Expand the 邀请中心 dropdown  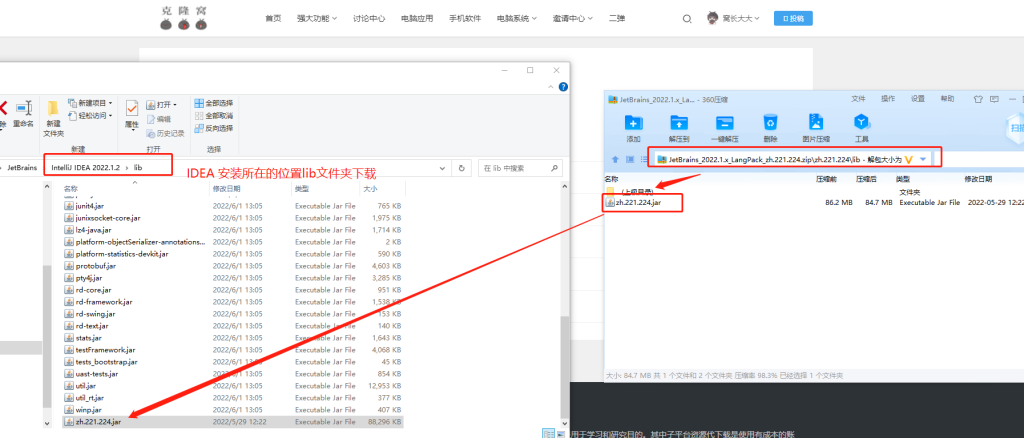tap(573, 18)
